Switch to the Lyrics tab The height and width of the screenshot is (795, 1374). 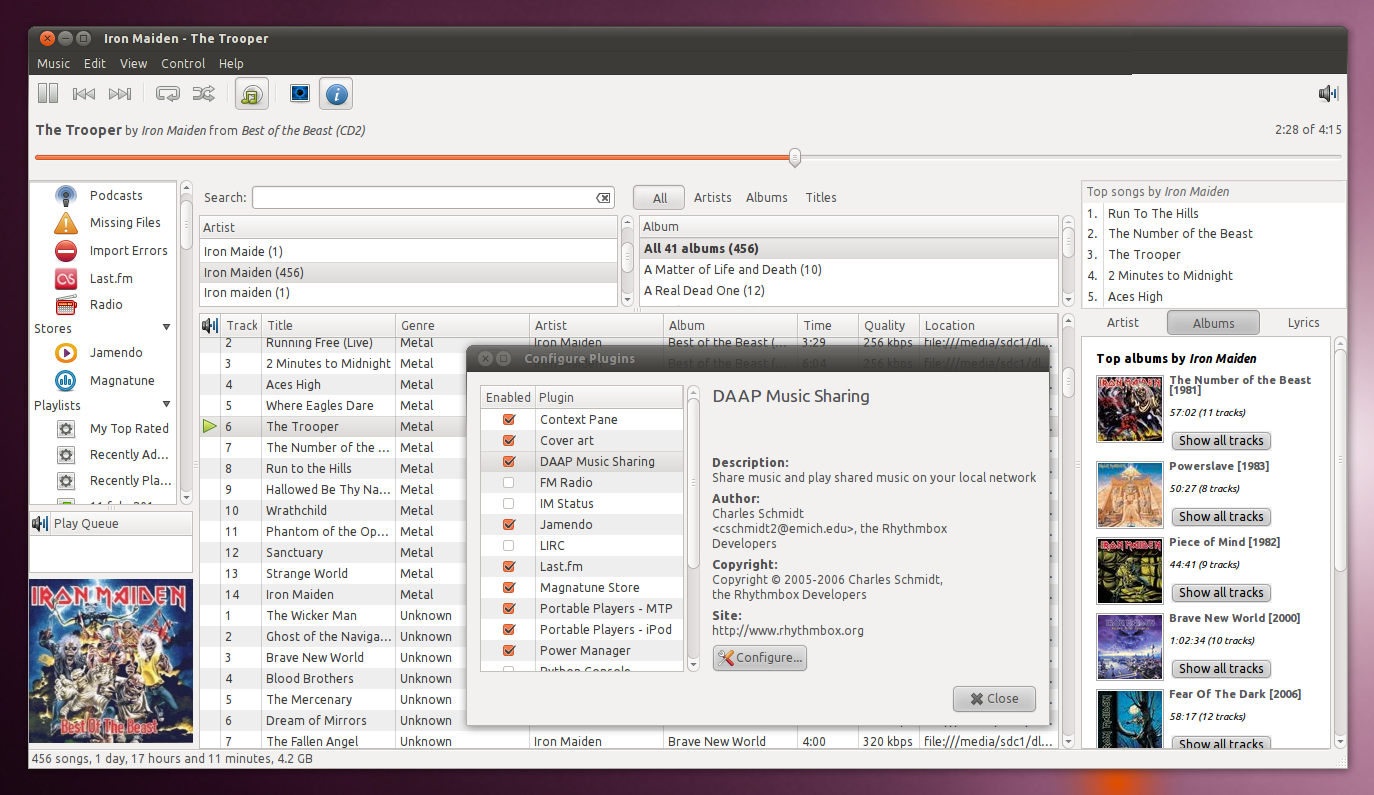(1304, 323)
